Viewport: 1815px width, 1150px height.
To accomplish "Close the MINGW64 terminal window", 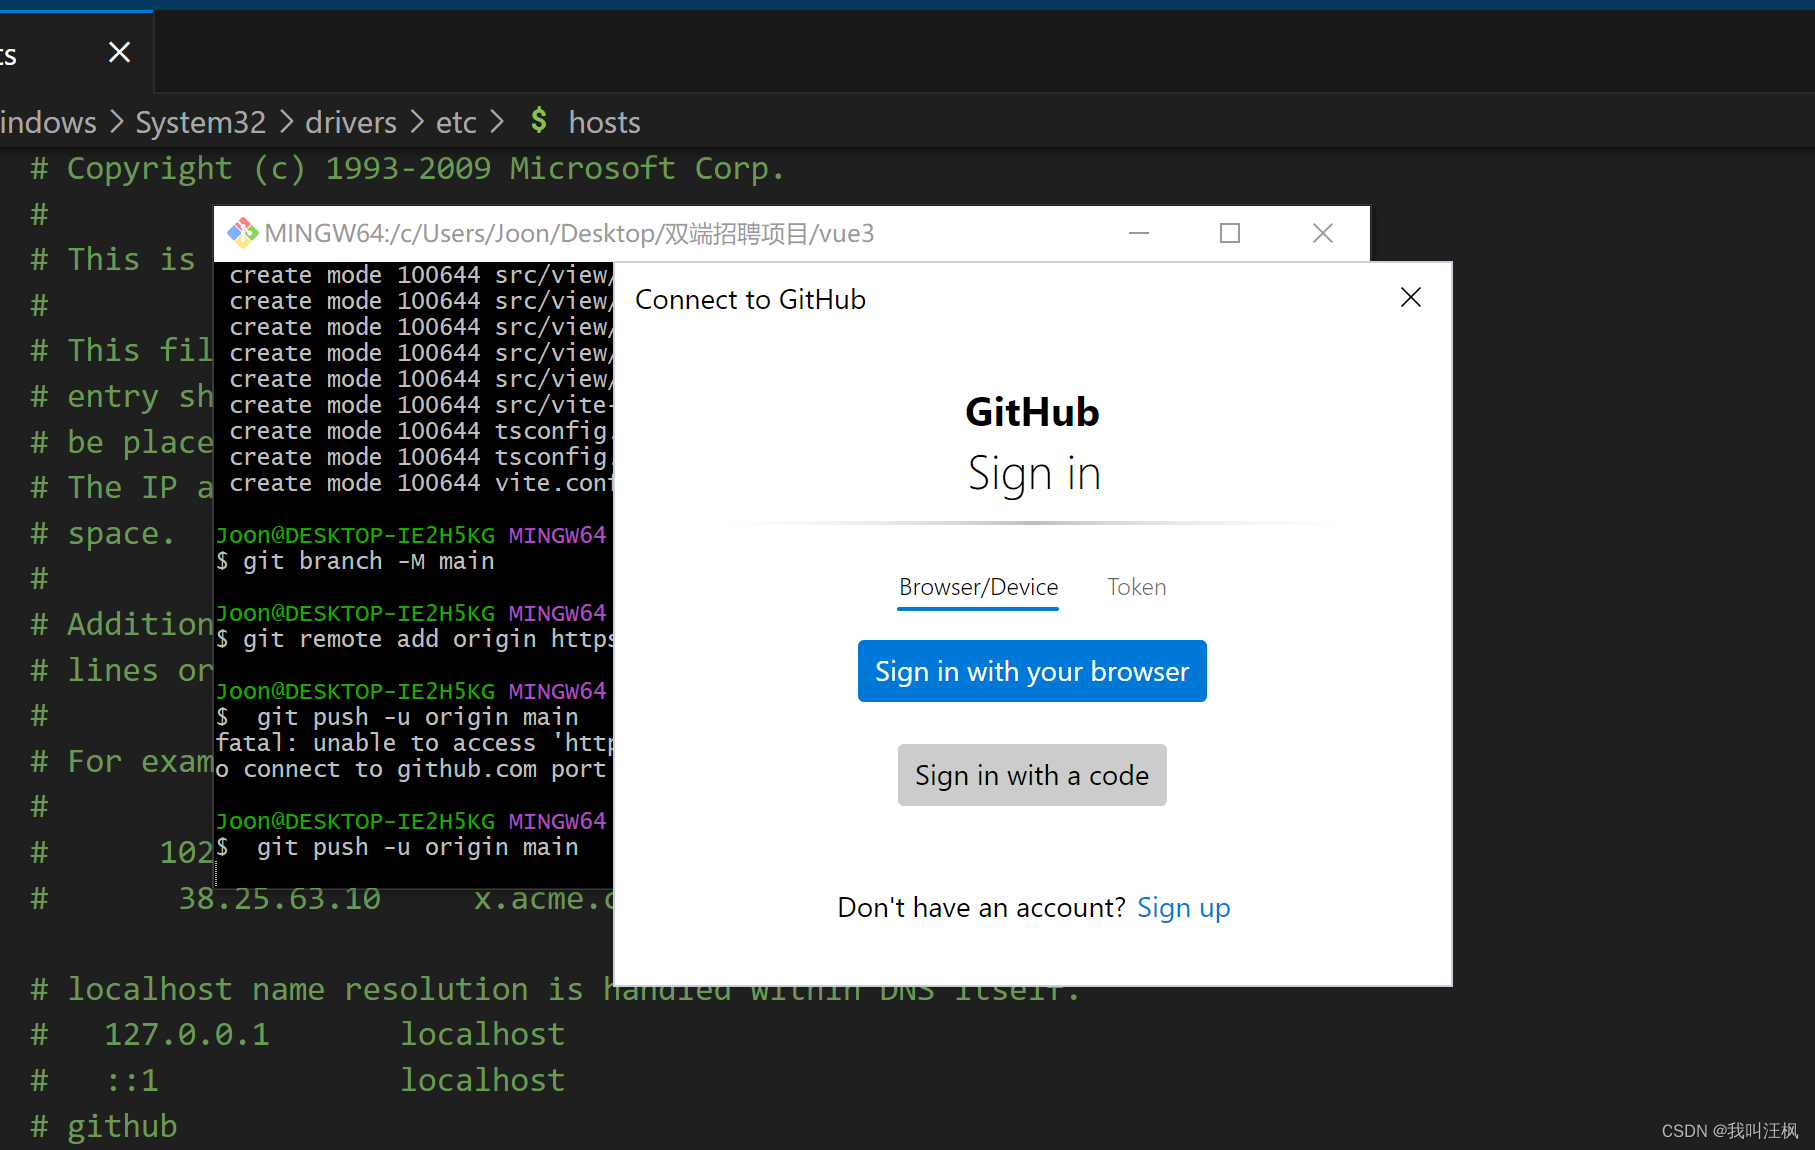I will [x=1322, y=233].
